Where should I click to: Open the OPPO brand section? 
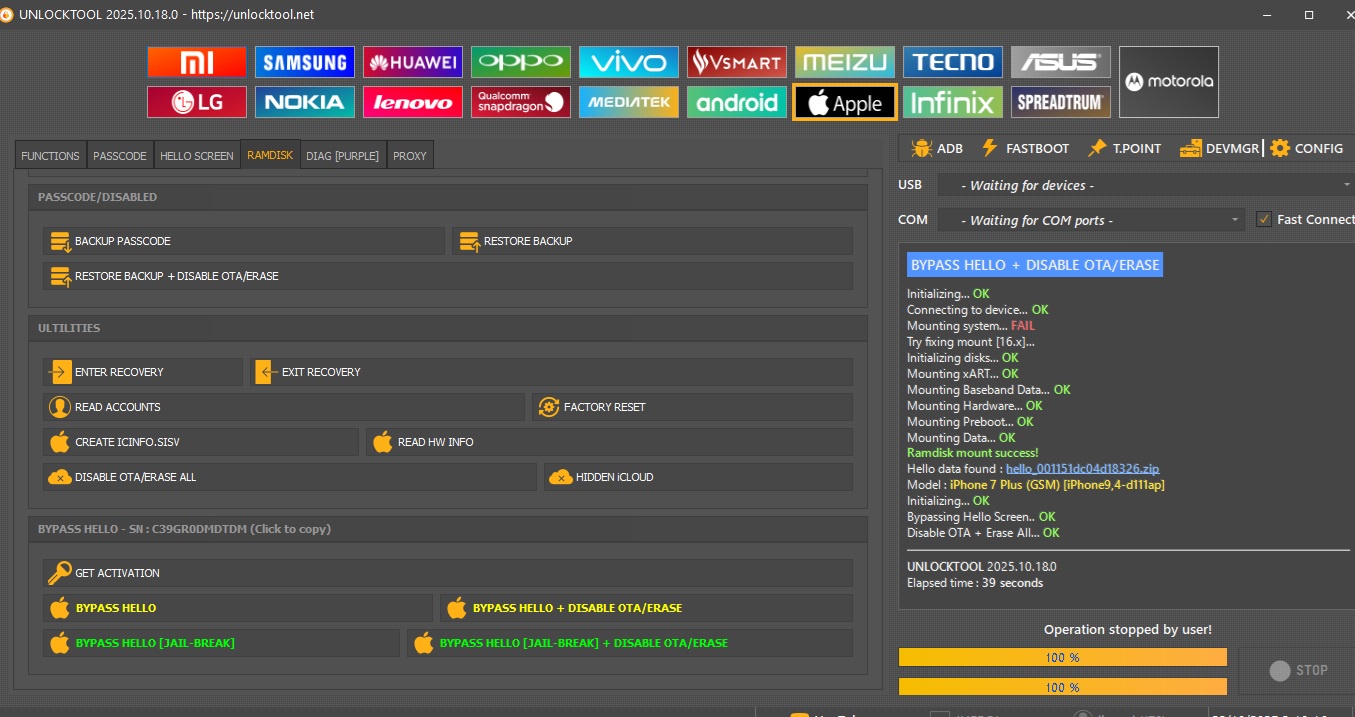pos(521,62)
